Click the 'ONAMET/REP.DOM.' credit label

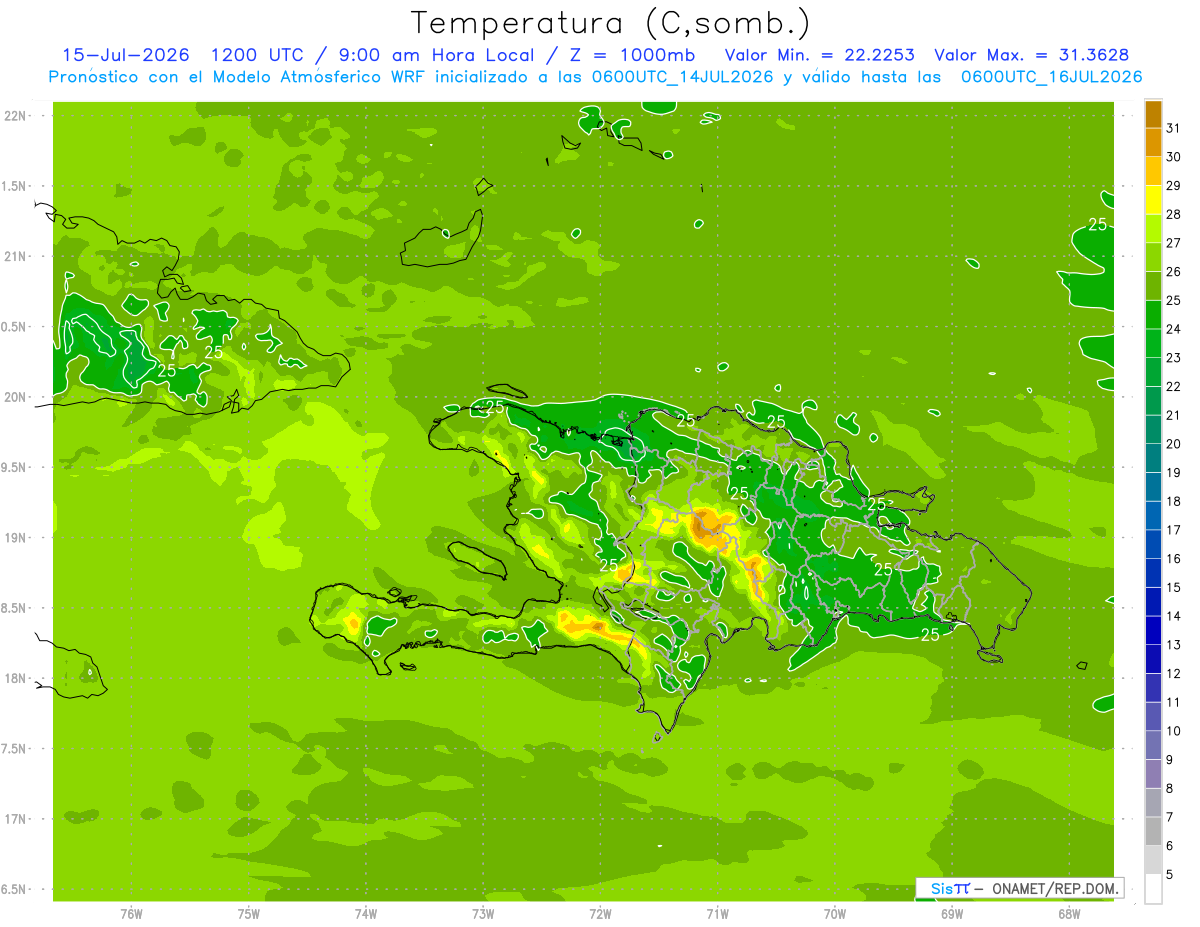pos(1056,888)
